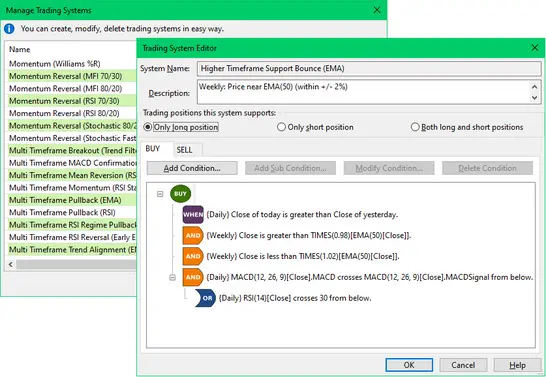The height and width of the screenshot is (377, 546).
Task: Select "Momentum Reversal (RSI 70/30)" row
Action: (x=72, y=101)
